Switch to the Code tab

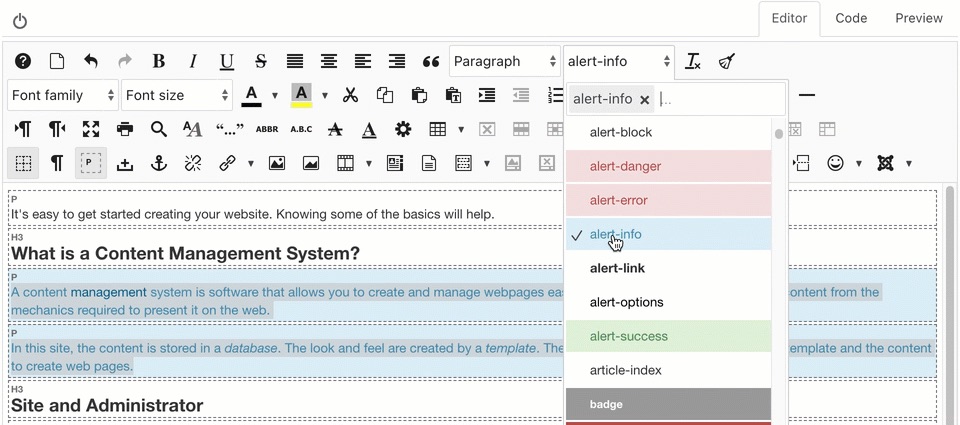[851, 18]
